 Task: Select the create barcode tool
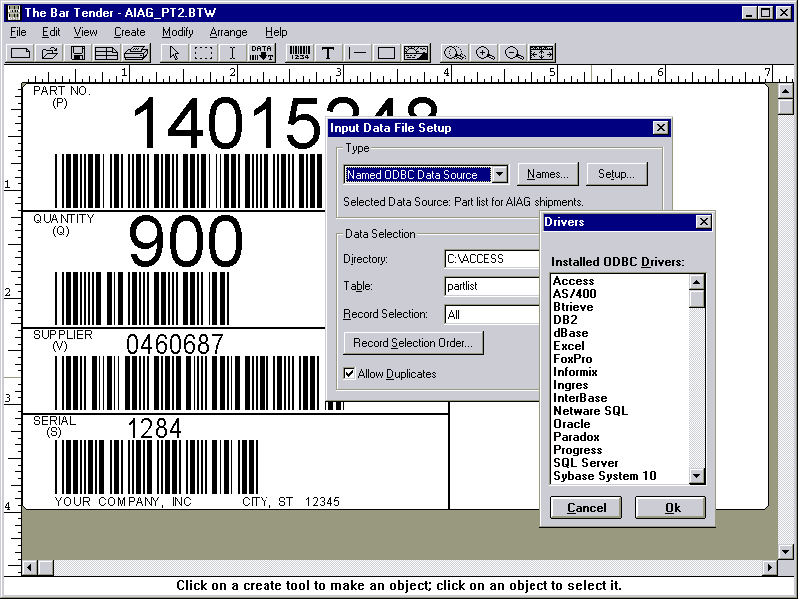[299, 53]
